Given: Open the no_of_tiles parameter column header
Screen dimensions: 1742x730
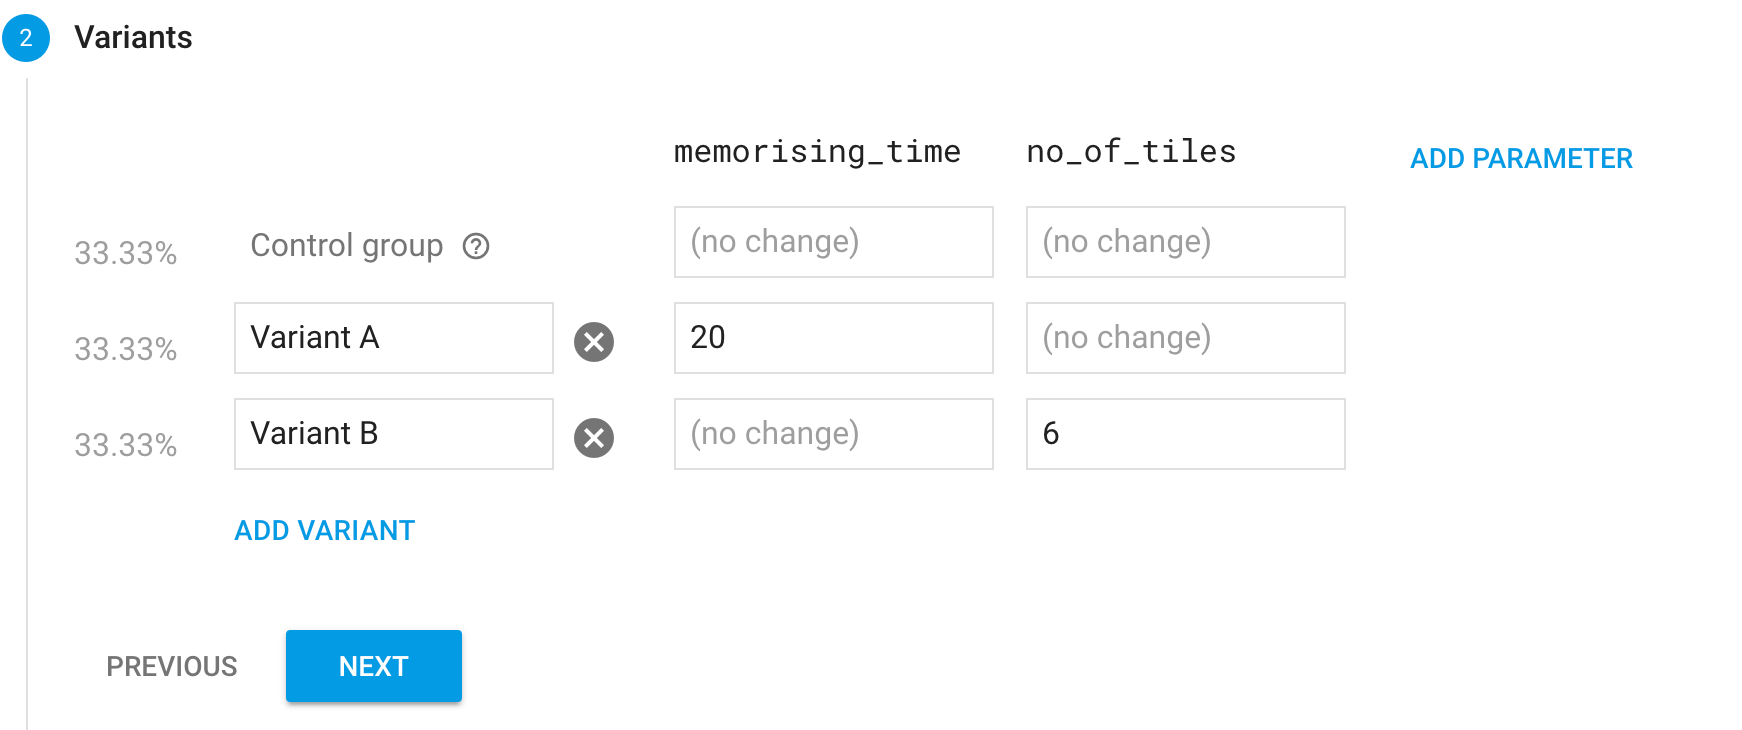Looking at the screenshot, I should (1130, 151).
